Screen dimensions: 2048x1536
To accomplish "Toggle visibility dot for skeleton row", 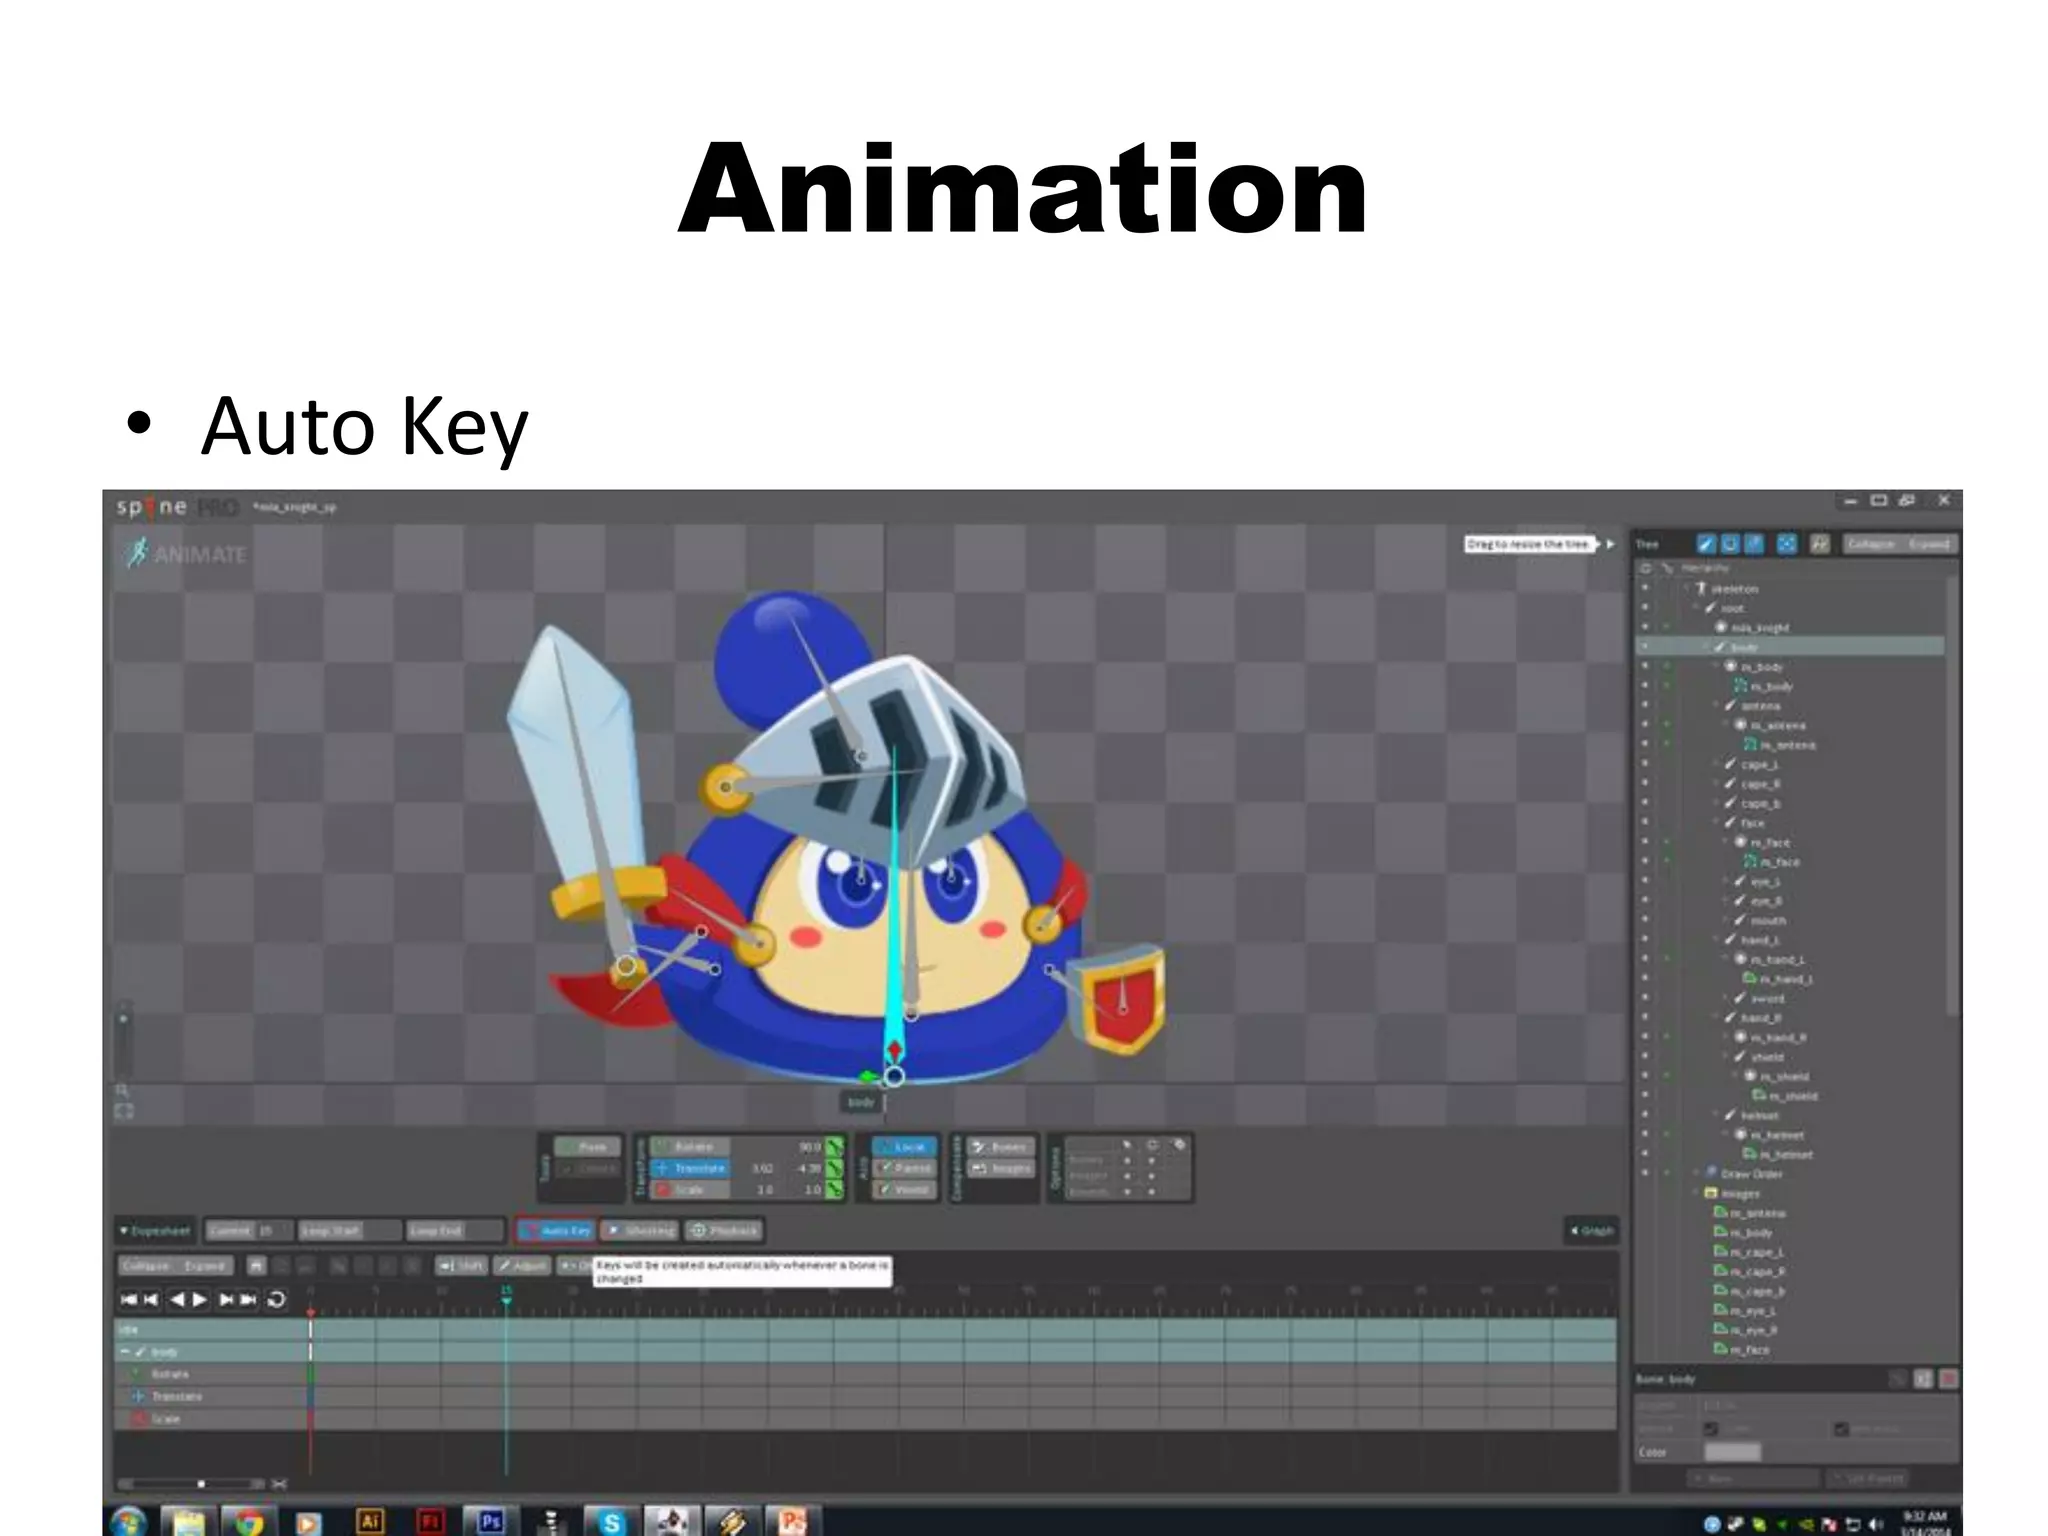I will (x=1645, y=588).
